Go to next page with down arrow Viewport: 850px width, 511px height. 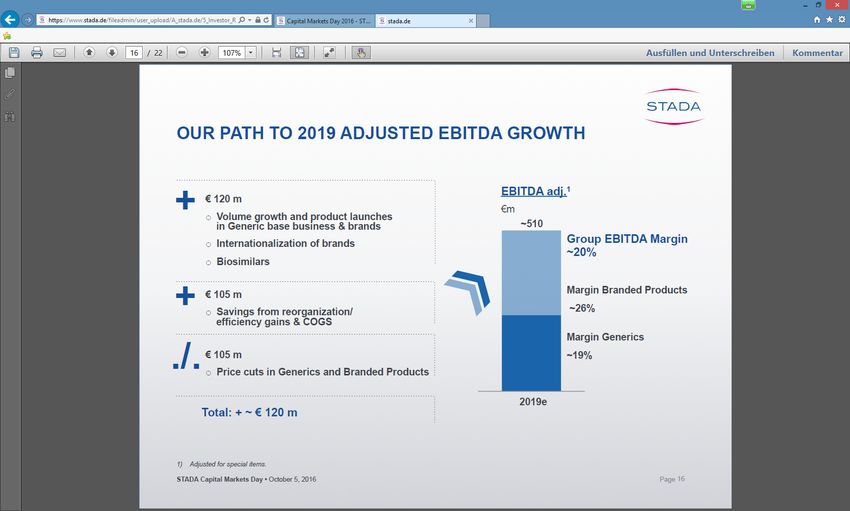[x=112, y=53]
